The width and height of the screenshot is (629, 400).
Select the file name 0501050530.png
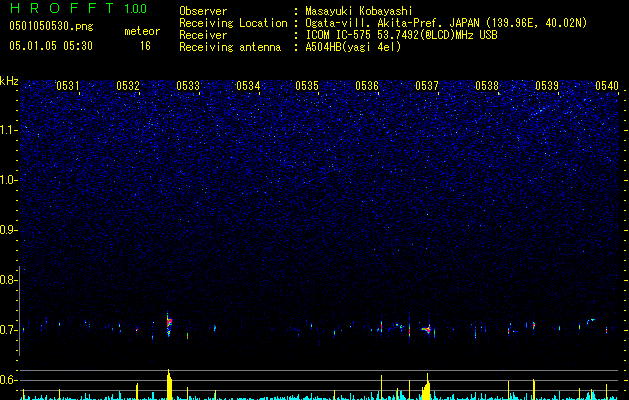51,26
